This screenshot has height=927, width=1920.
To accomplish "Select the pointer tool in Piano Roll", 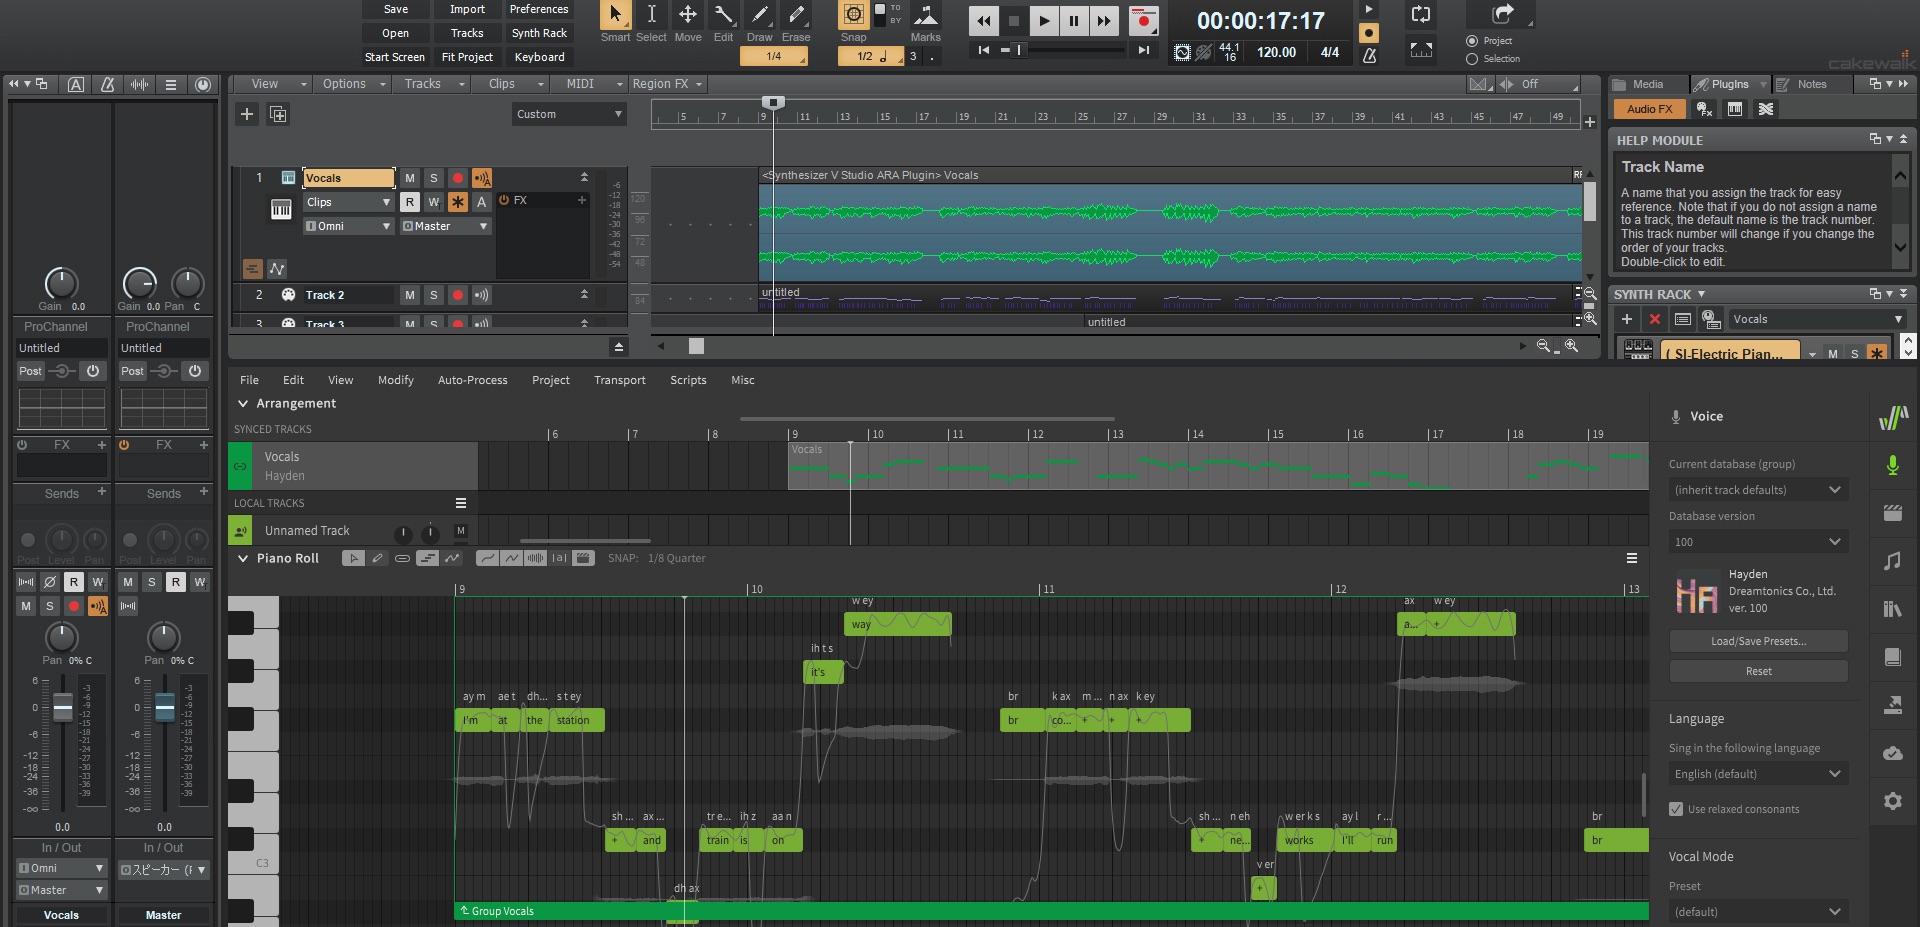I will 353,558.
